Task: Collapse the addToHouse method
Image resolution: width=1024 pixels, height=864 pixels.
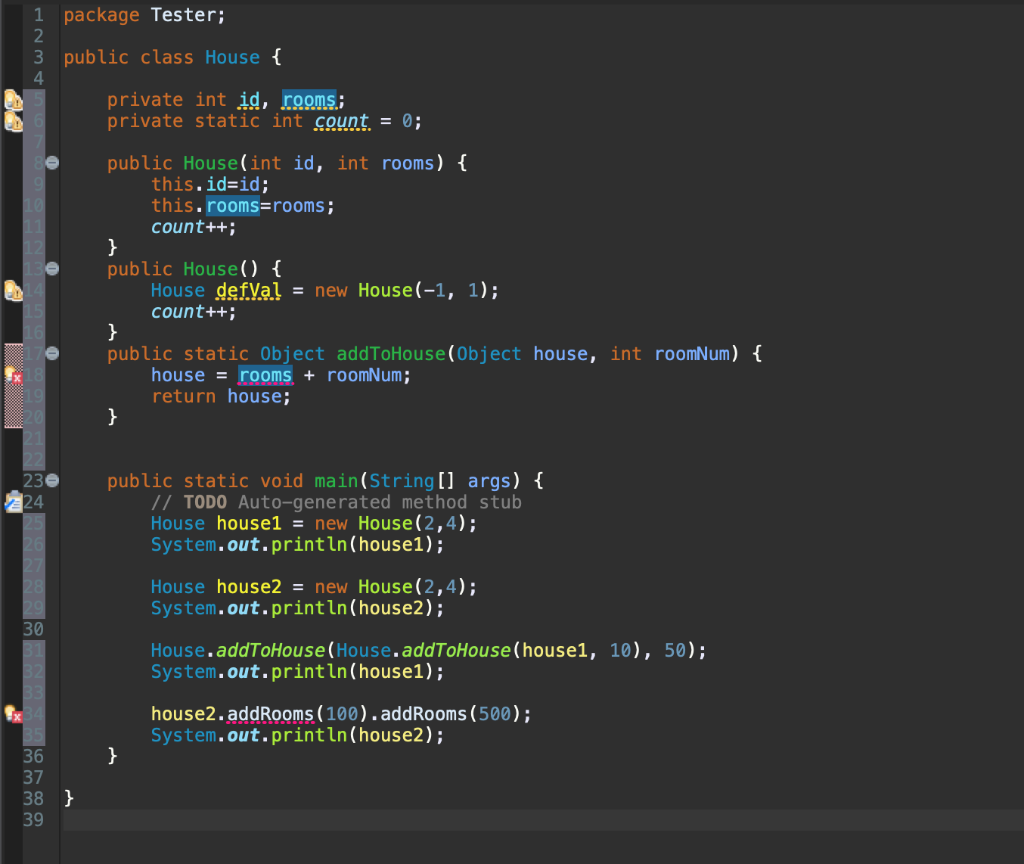Action: tap(51, 353)
